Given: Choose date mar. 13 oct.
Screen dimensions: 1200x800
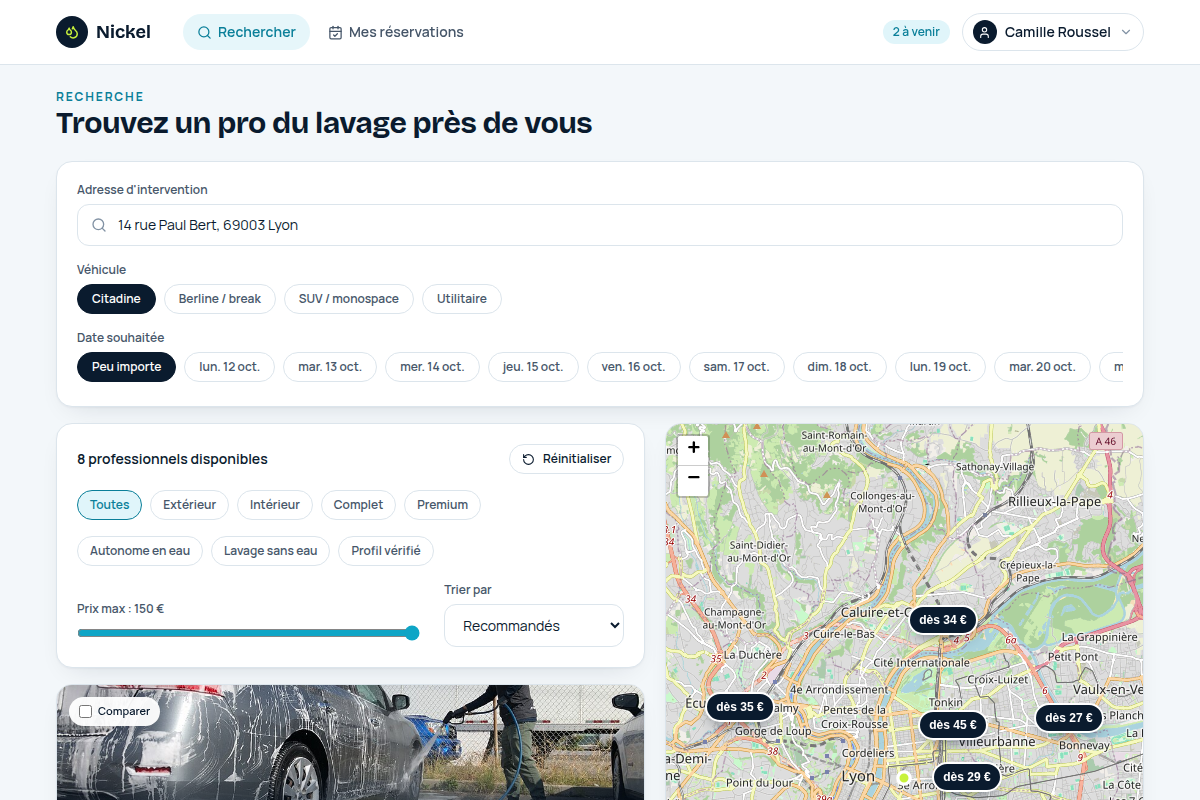Looking at the screenshot, I should (330, 367).
